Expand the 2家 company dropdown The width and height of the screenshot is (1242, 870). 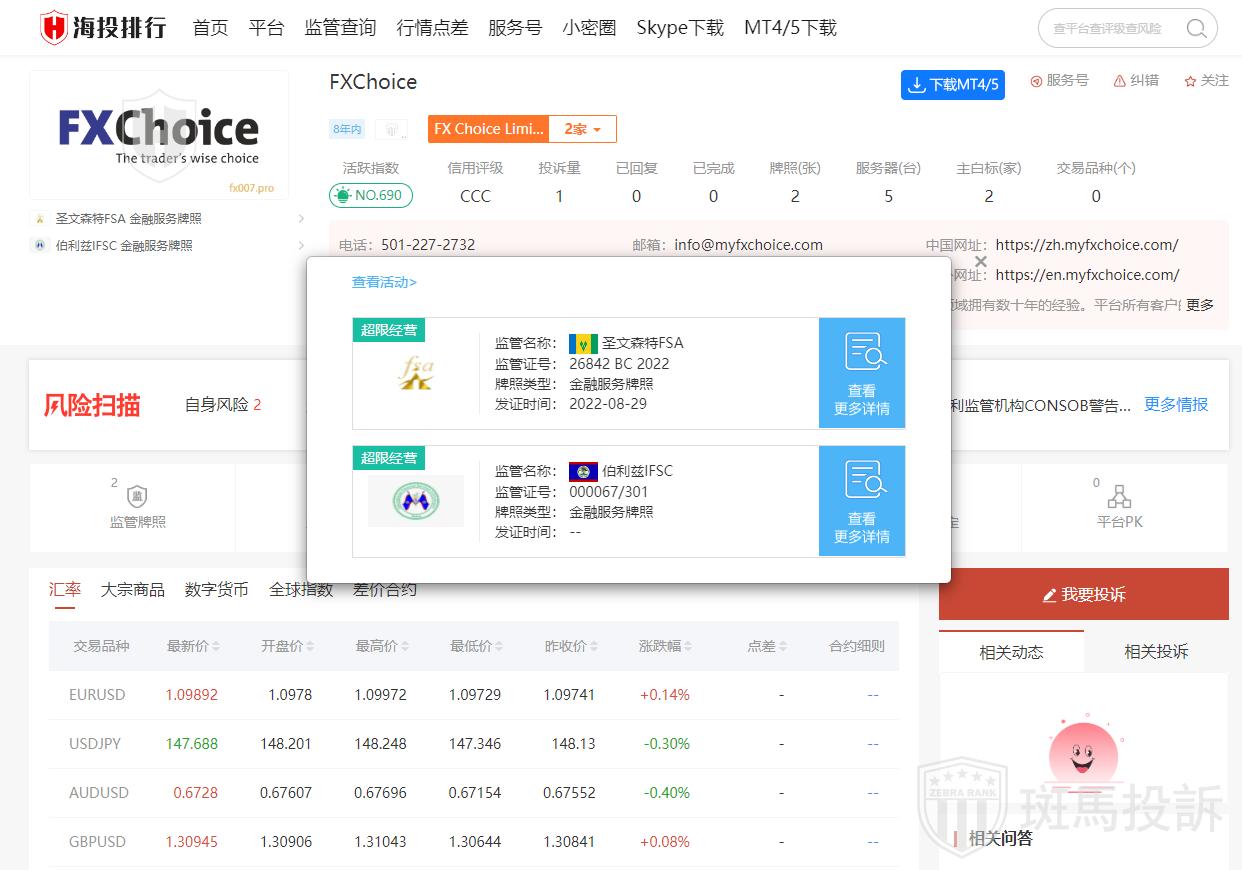(583, 129)
